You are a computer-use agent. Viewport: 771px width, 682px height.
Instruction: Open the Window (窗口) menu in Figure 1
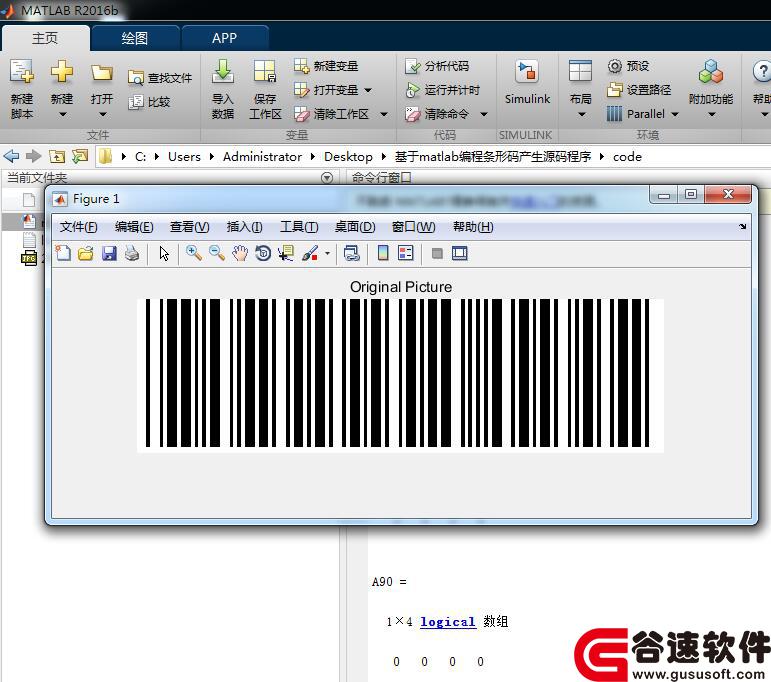413,227
